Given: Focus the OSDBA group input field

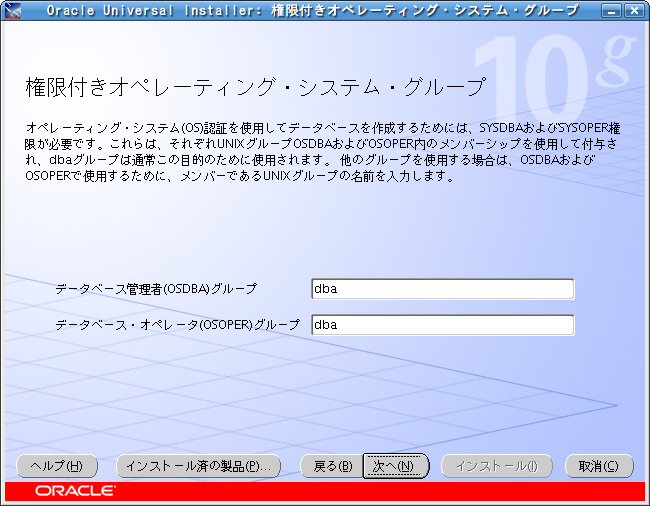Looking at the screenshot, I should pos(442,289).
